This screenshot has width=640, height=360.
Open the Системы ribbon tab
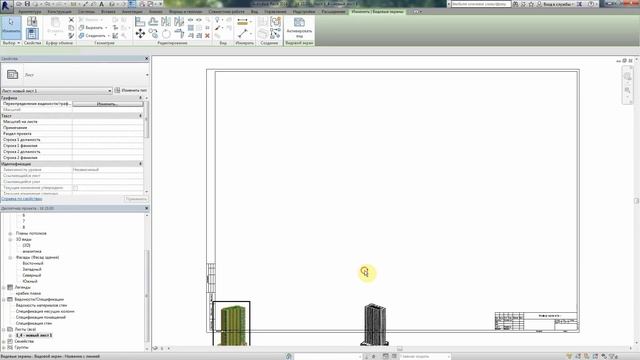[86, 12]
